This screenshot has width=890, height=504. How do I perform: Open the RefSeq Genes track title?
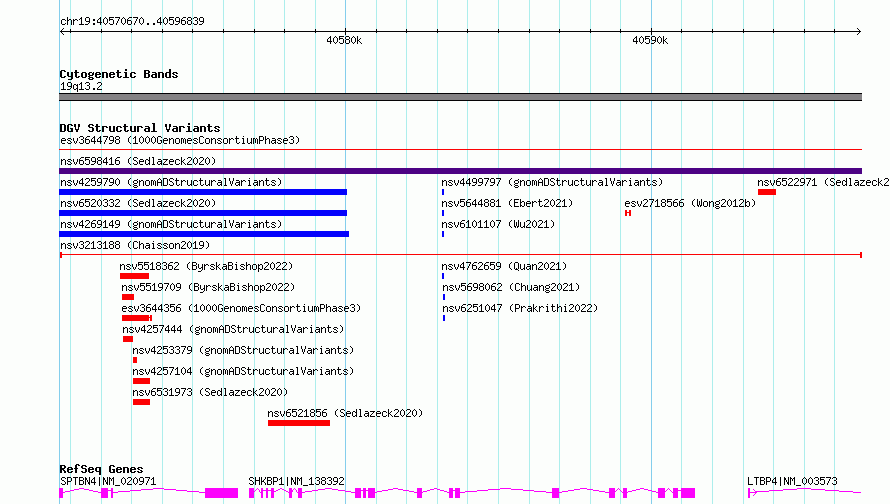click(101, 469)
